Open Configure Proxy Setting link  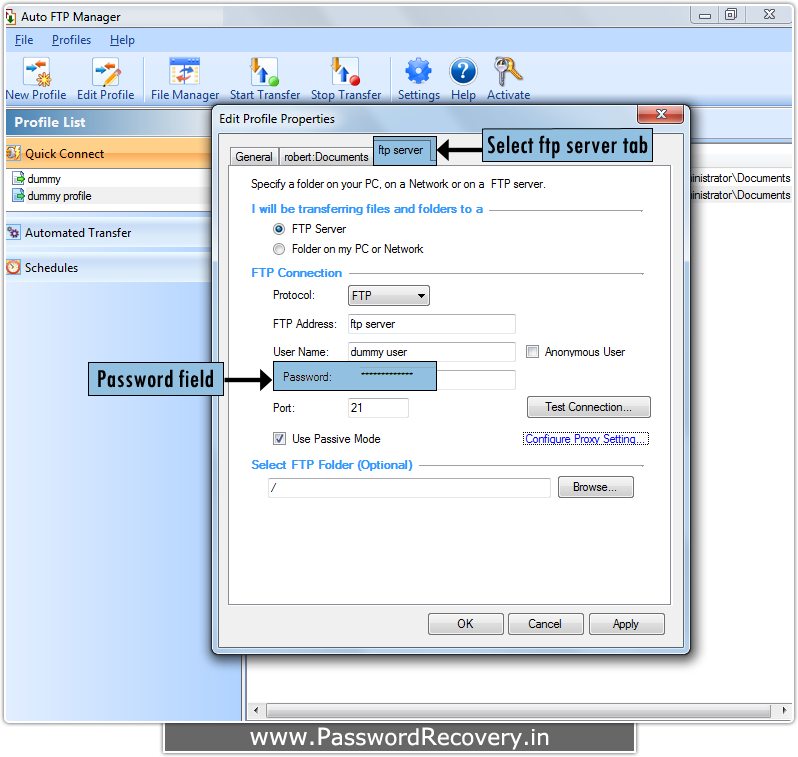(586, 439)
